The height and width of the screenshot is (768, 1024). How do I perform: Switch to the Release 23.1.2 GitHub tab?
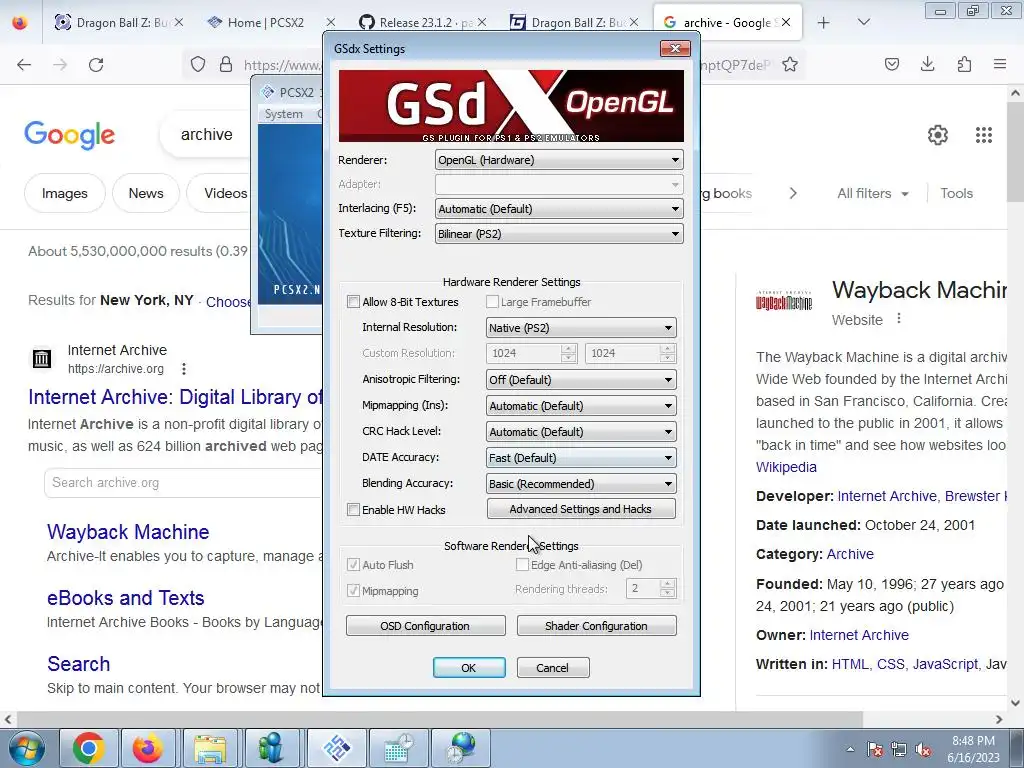tap(424, 22)
